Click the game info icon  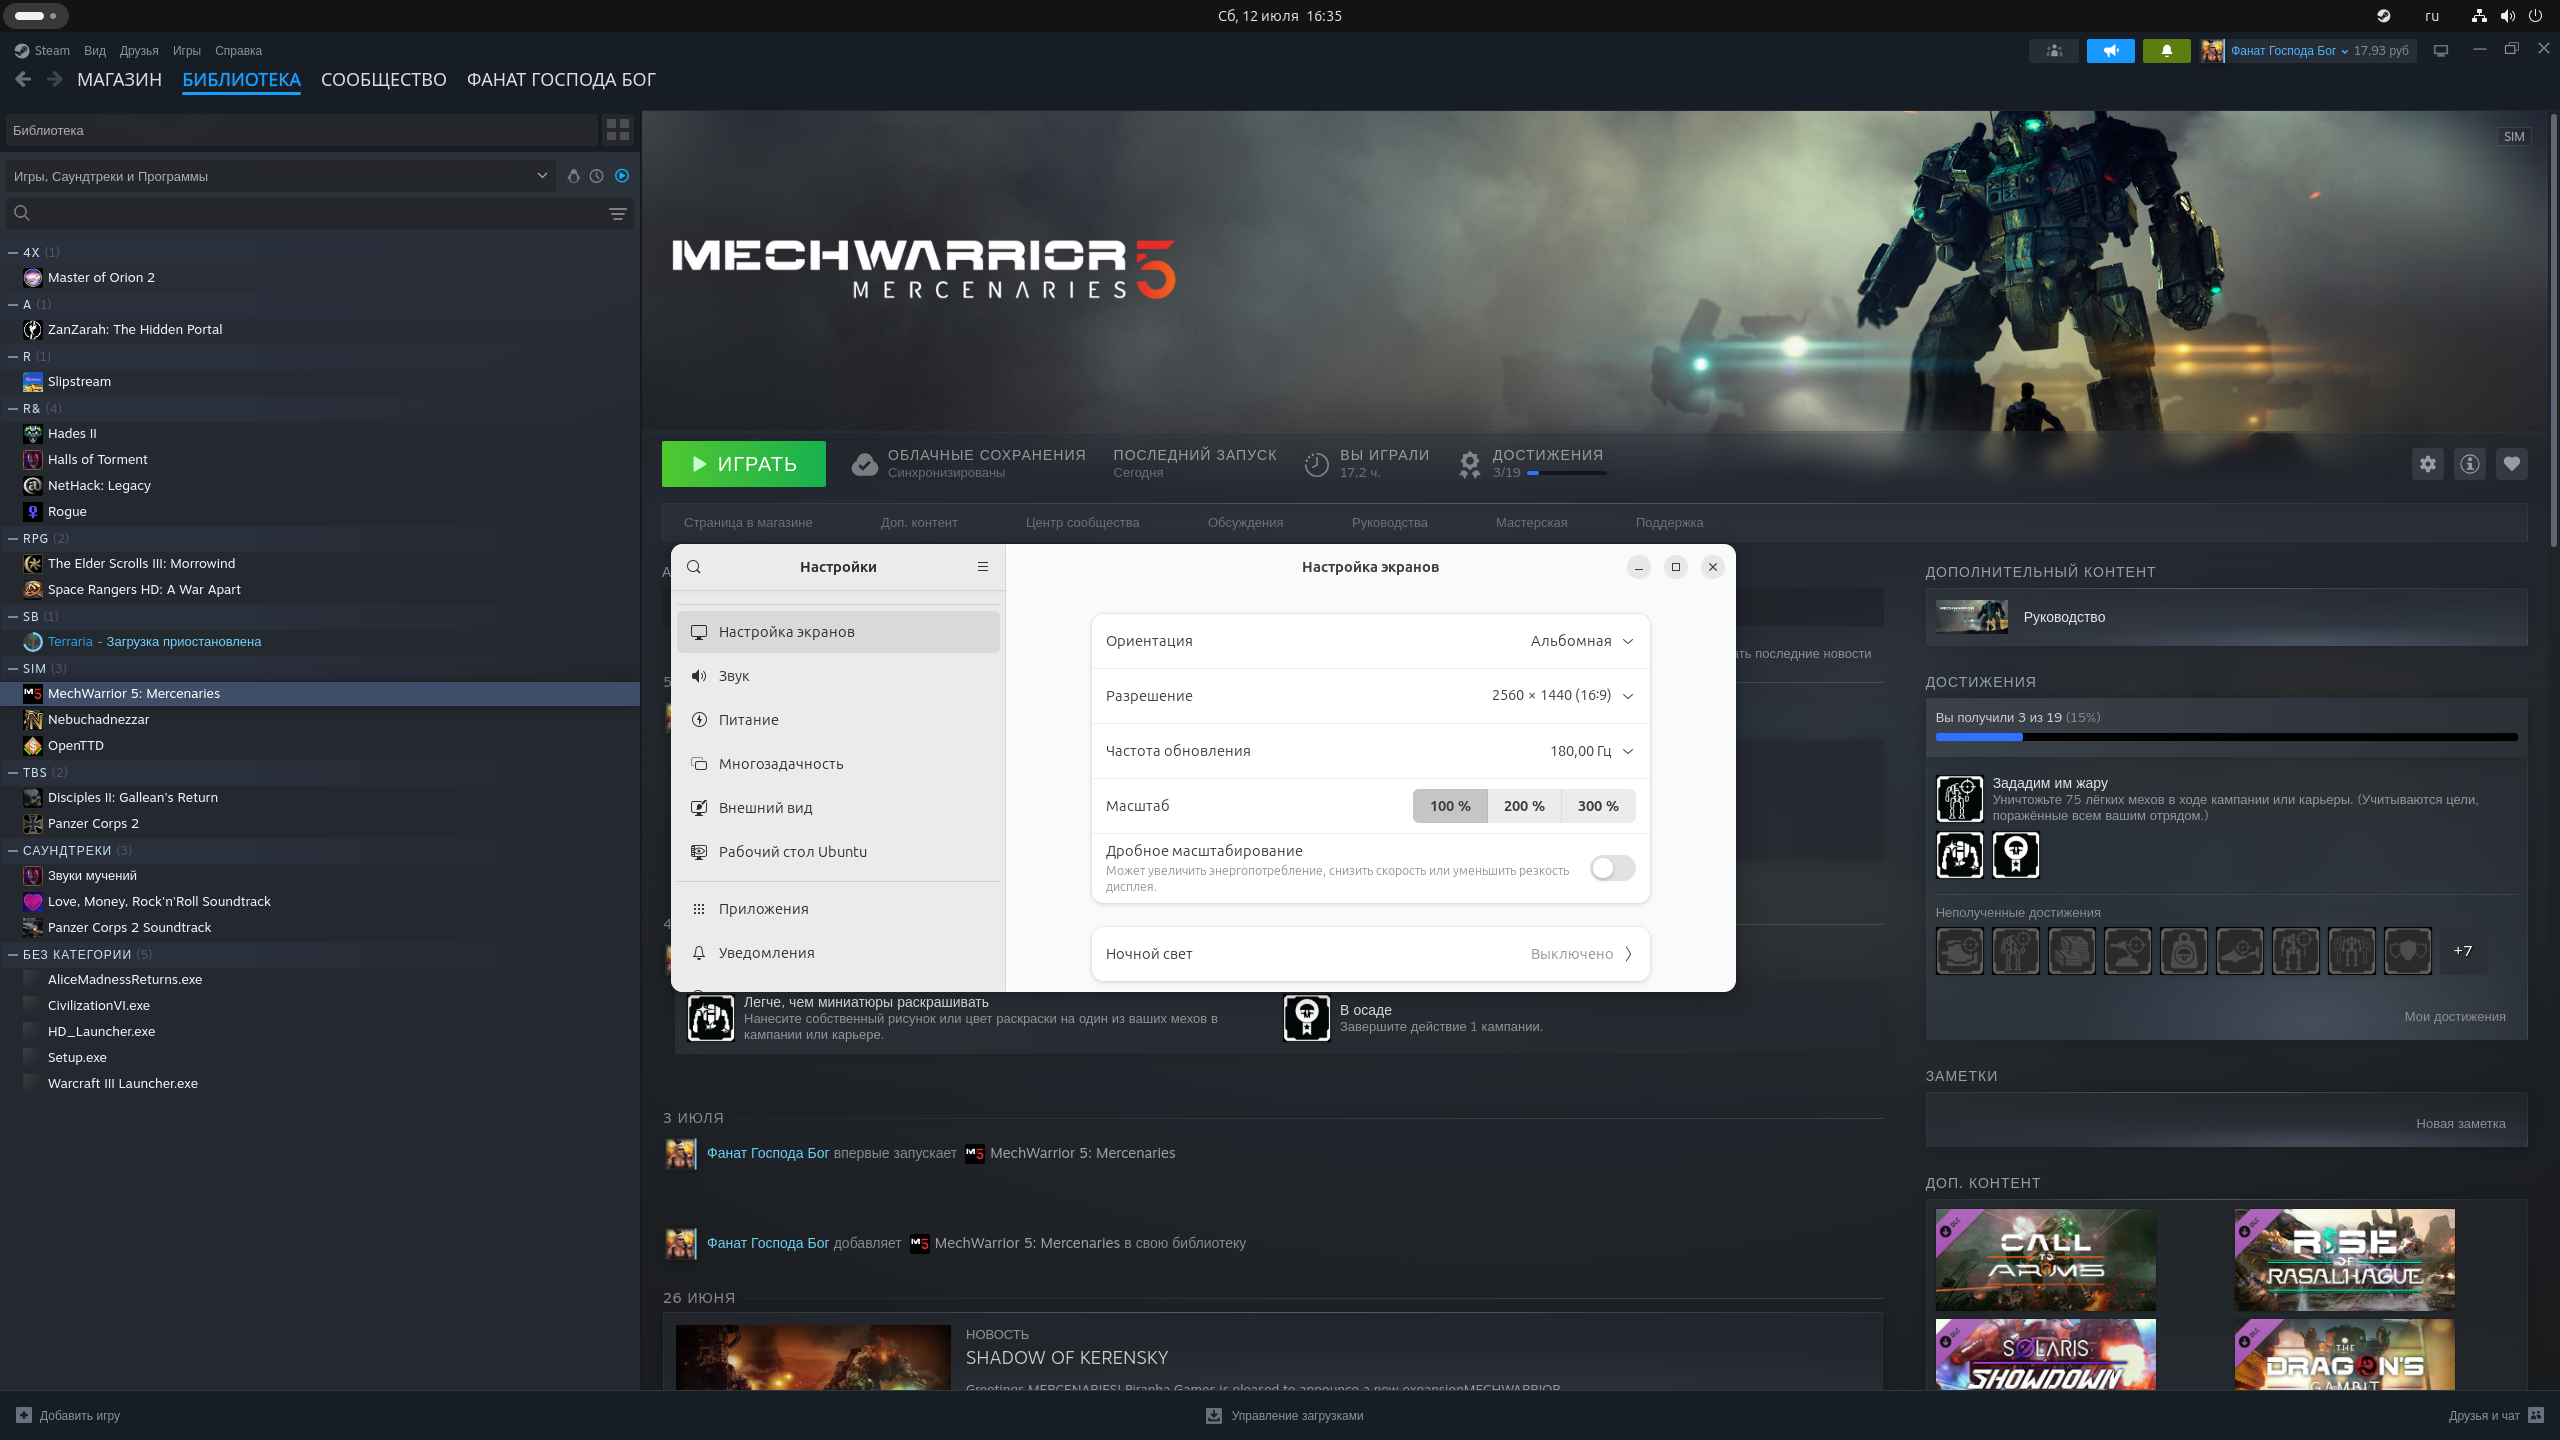tap(2470, 464)
